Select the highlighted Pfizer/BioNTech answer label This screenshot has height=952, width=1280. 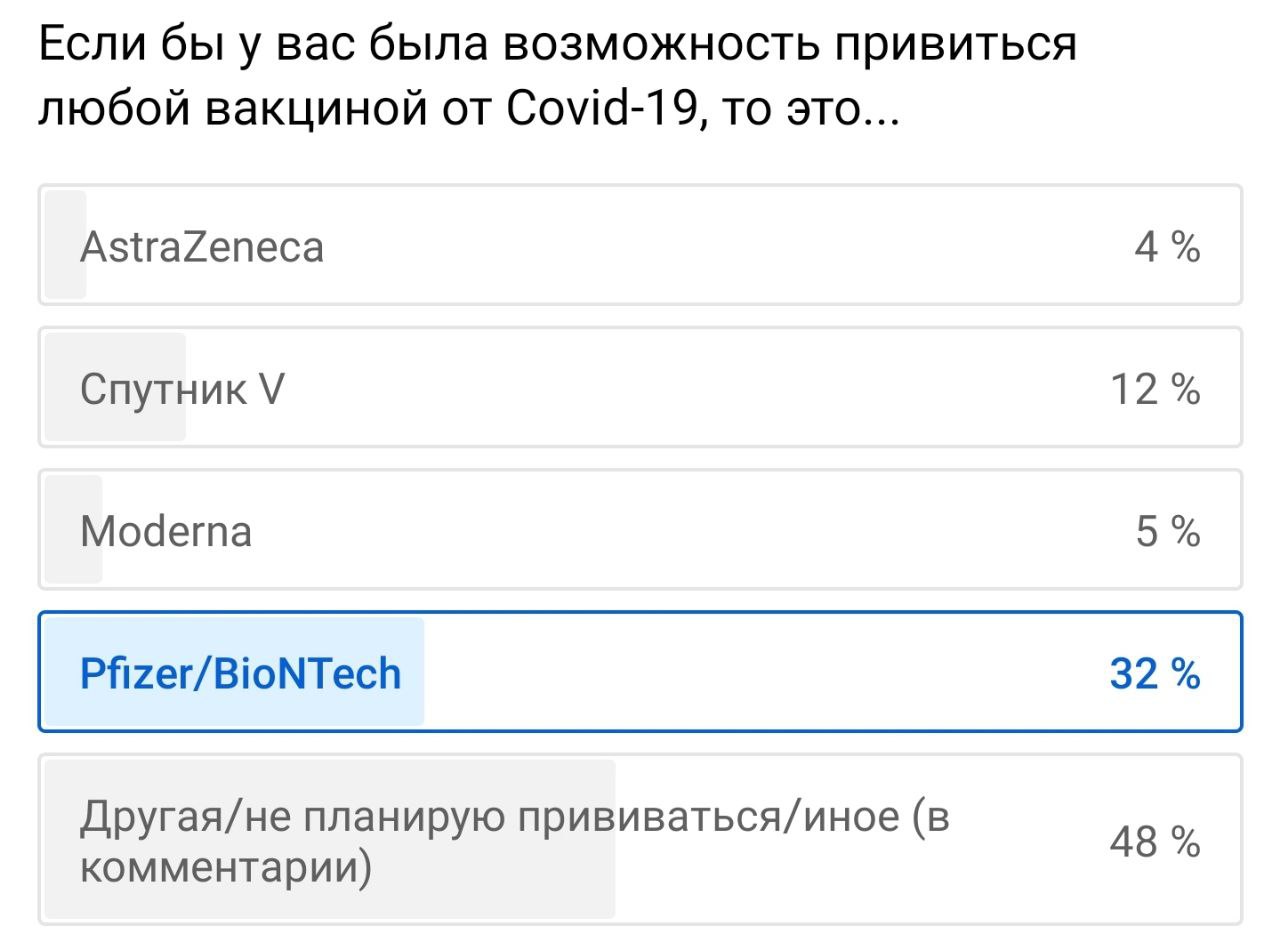(x=240, y=673)
